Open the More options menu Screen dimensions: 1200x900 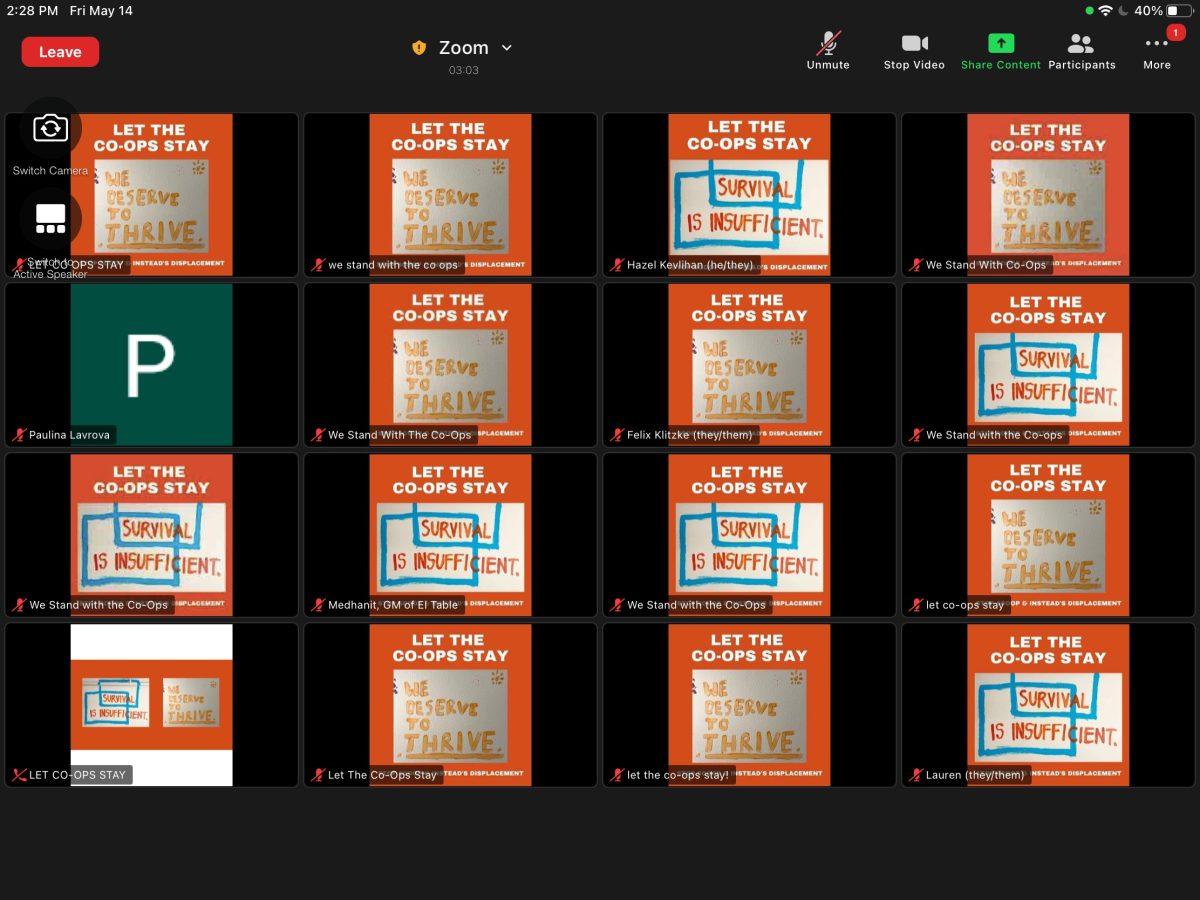[x=1156, y=50]
